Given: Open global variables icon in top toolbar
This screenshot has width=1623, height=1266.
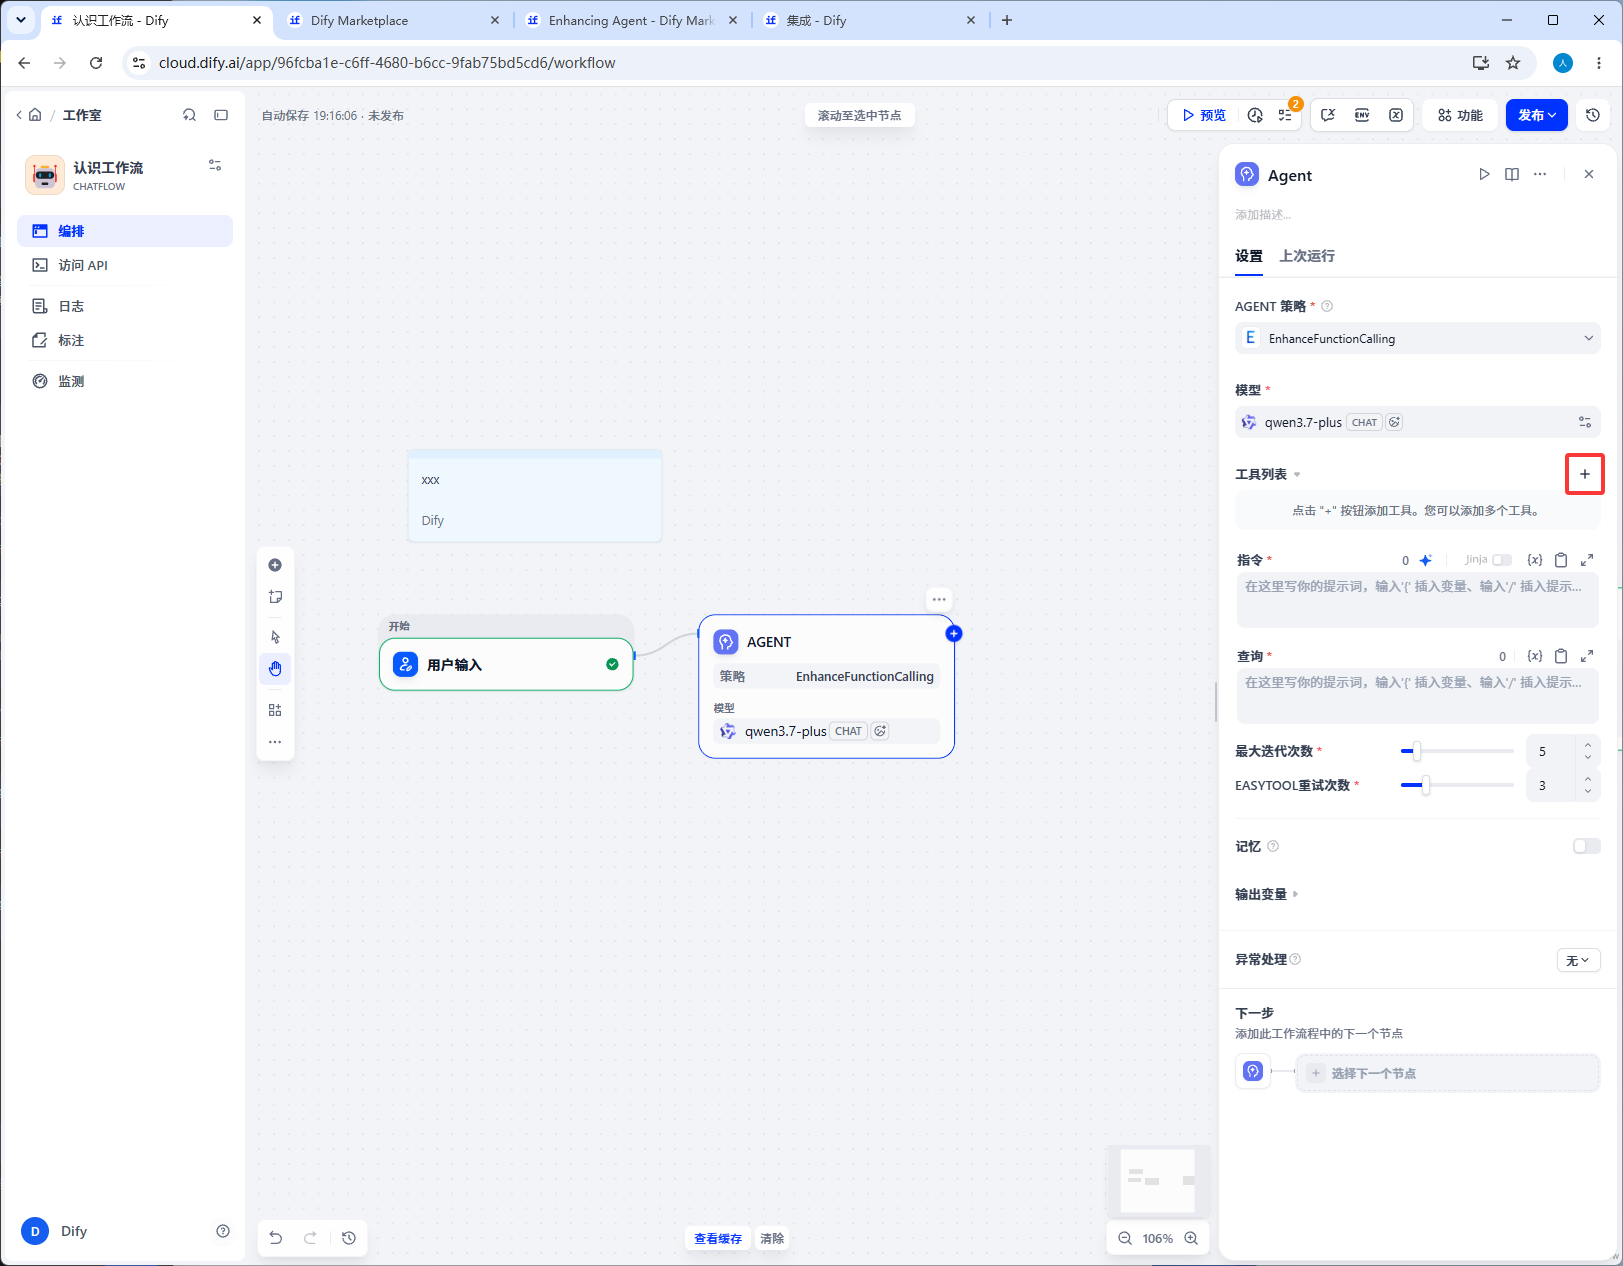Looking at the screenshot, I should [x=1396, y=115].
